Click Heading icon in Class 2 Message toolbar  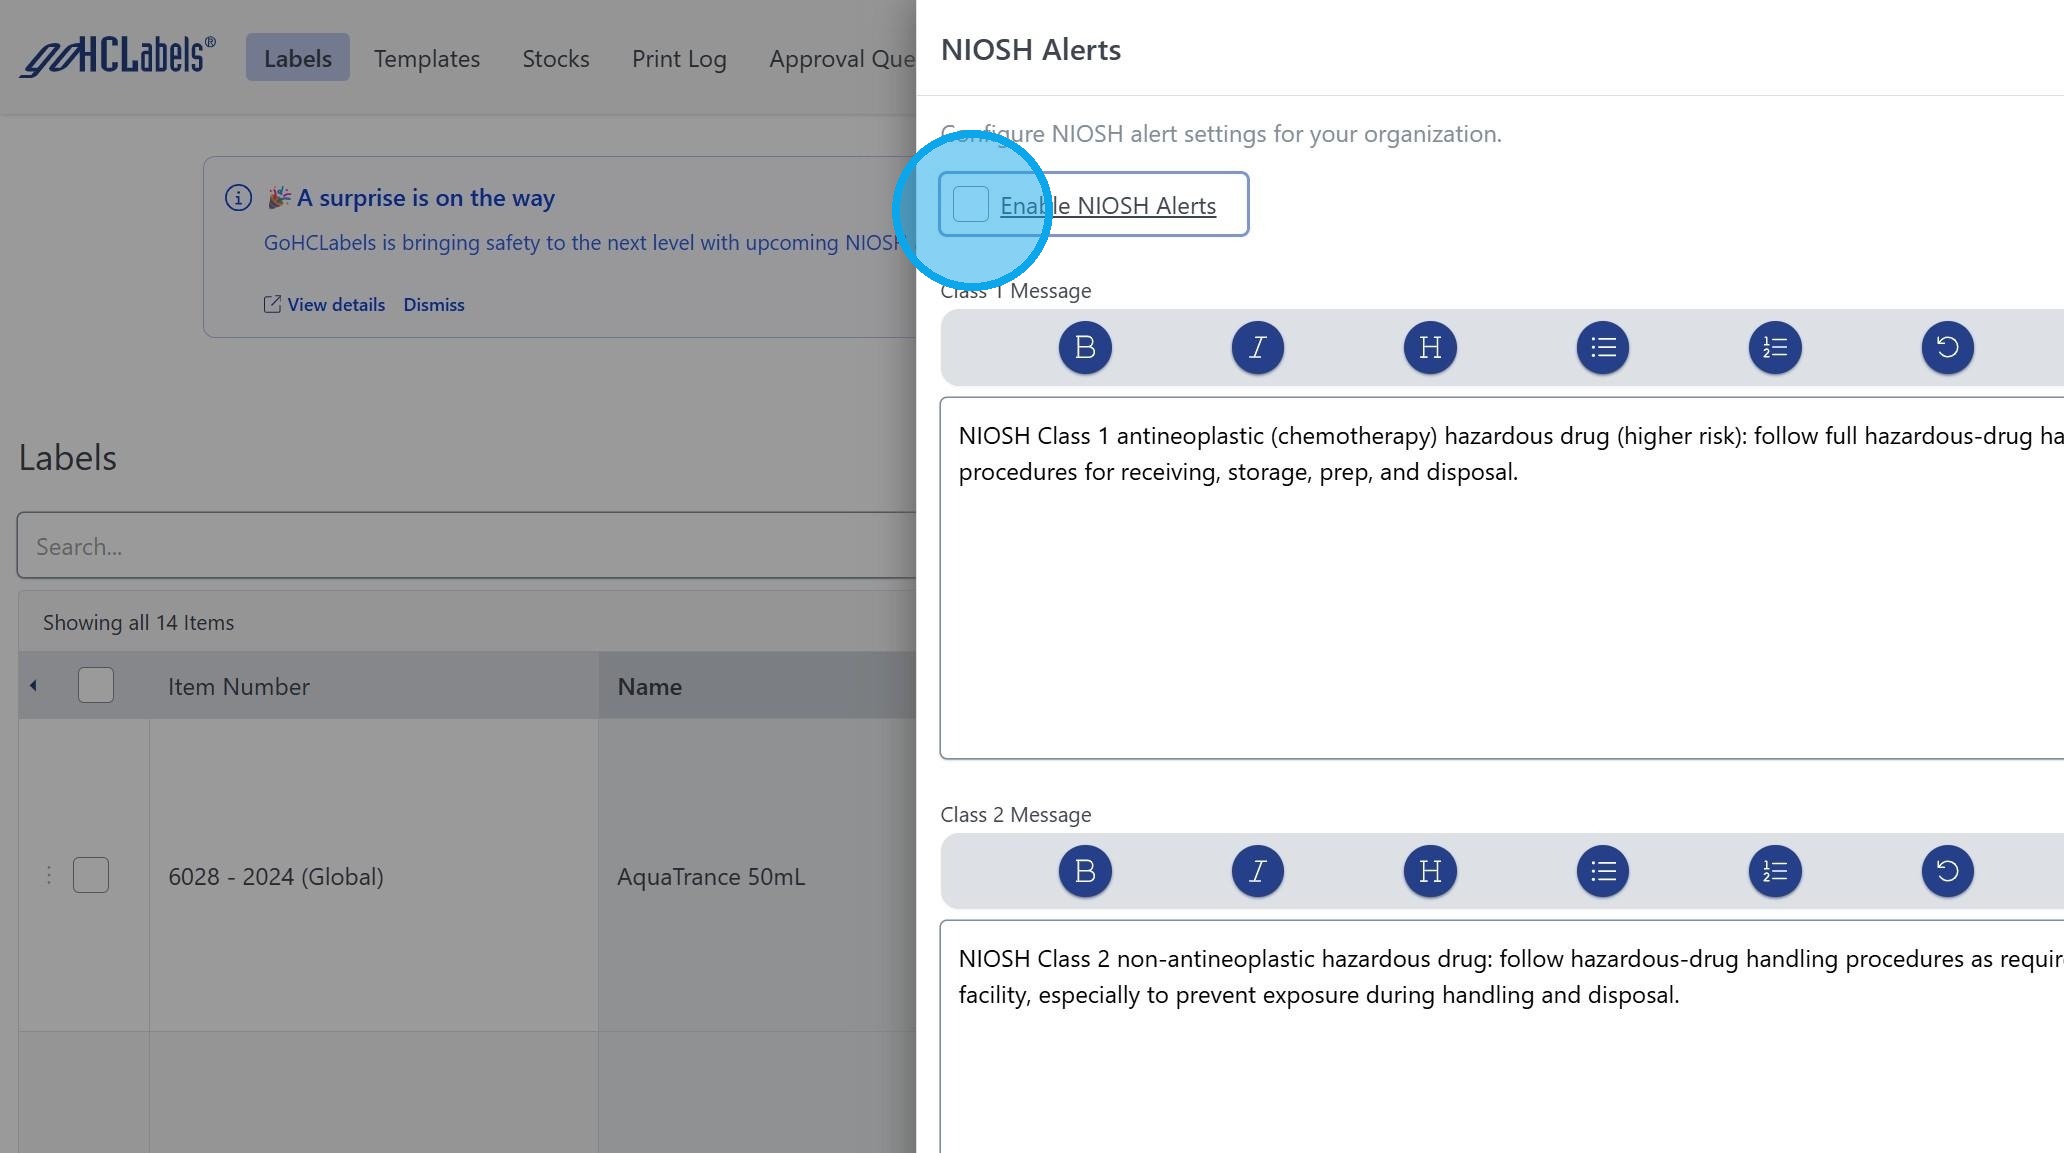(1430, 871)
